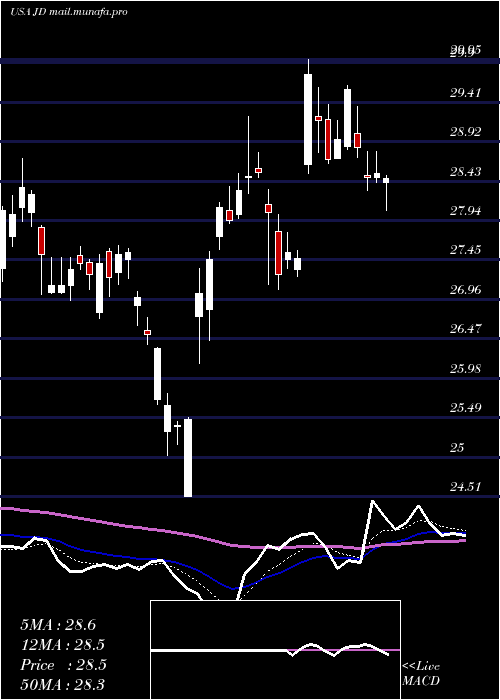Click the 'USA JD mail.munafa.pro' title text
The height and width of the screenshot is (700, 500).
click(x=69, y=12)
